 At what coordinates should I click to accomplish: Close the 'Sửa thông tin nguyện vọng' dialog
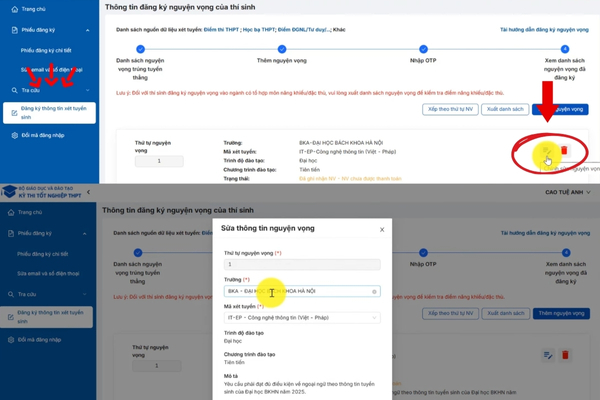(x=382, y=229)
